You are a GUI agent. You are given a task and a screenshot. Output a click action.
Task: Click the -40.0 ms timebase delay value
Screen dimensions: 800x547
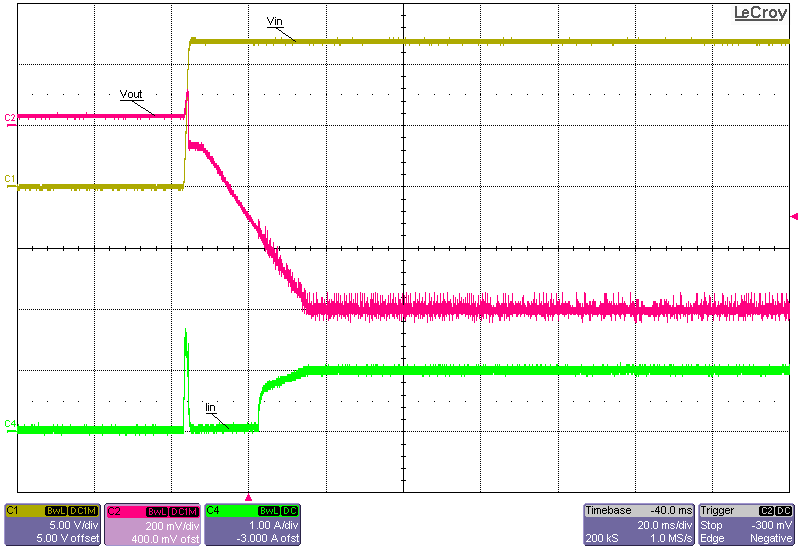(x=671, y=511)
